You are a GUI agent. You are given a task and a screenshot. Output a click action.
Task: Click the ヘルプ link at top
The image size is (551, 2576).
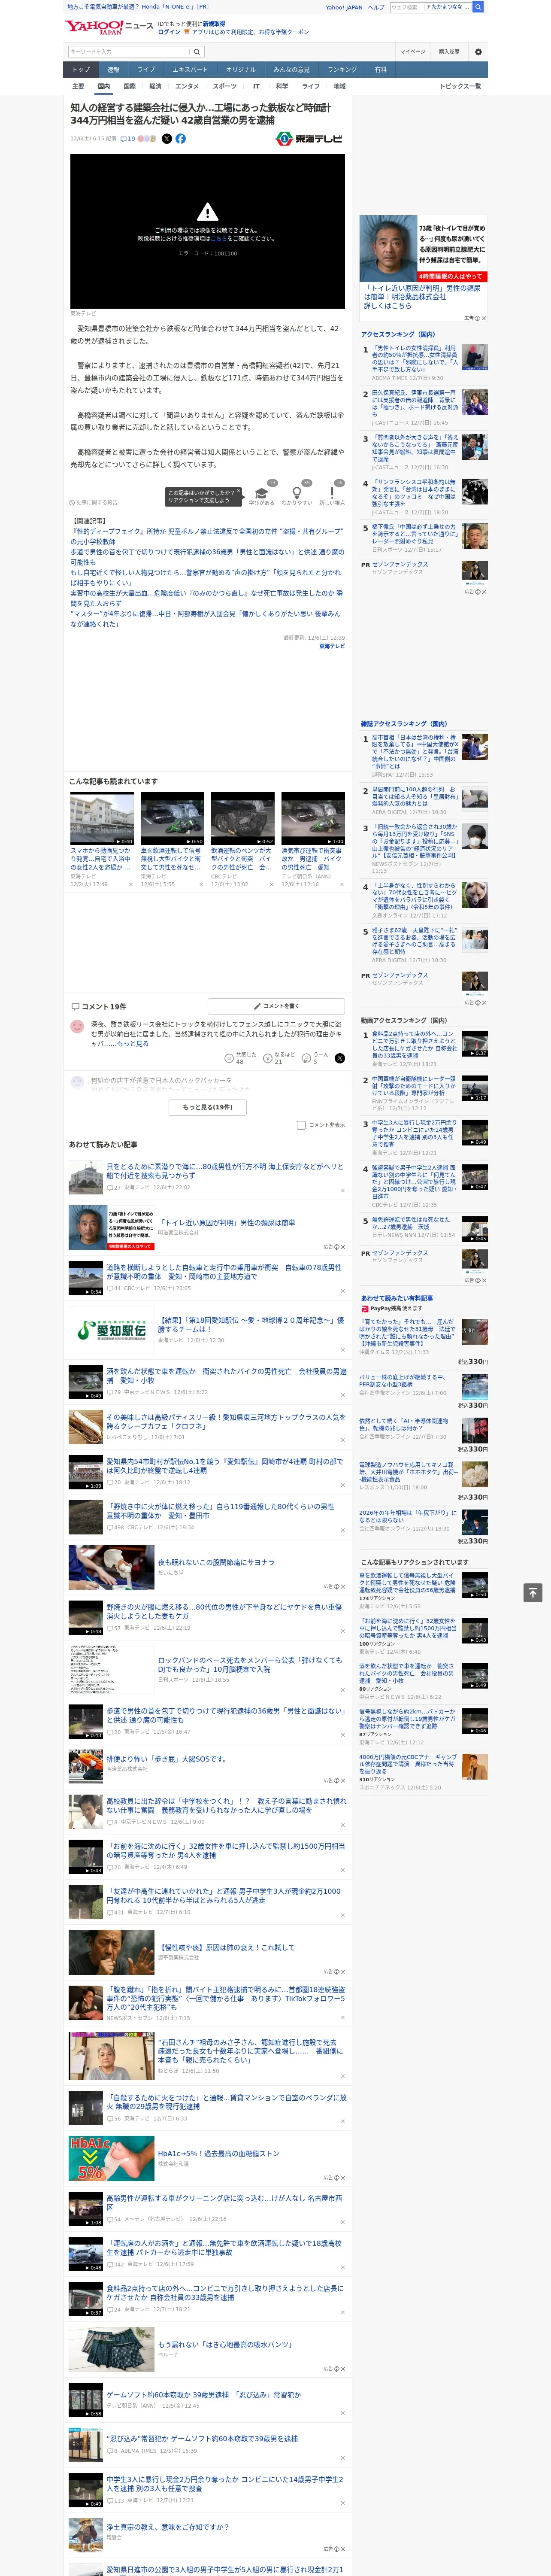coord(376,7)
